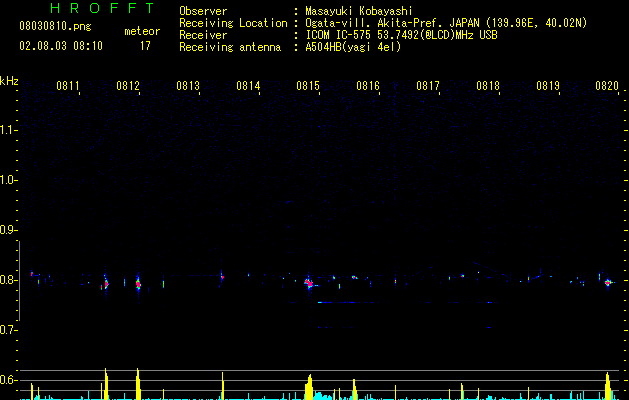Click the 0814 time axis marker
Viewport: 629px width, 400px height.
coord(248,86)
